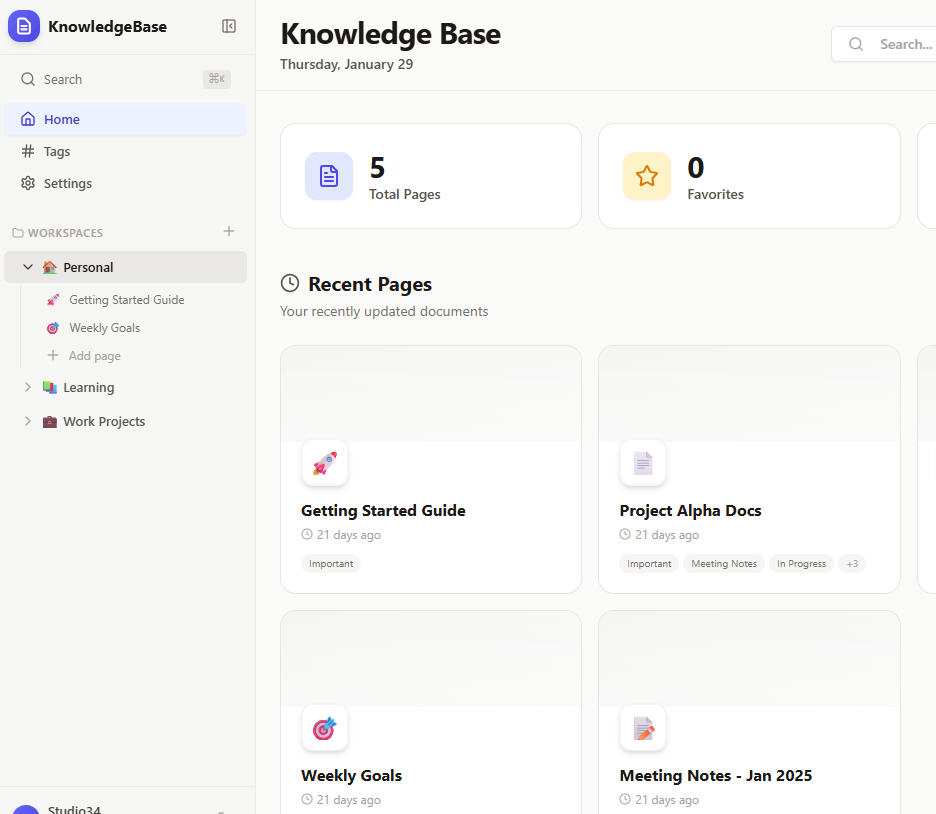Open the Weekly Goals card
Viewport: 936px width, 814px height.
431,713
